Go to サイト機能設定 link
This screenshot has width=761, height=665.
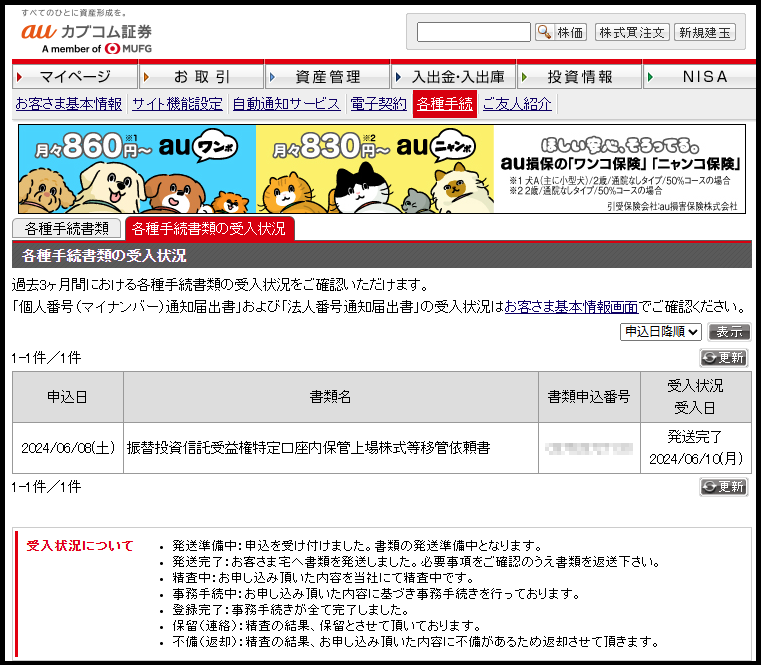pyautogui.click(x=177, y=104)
